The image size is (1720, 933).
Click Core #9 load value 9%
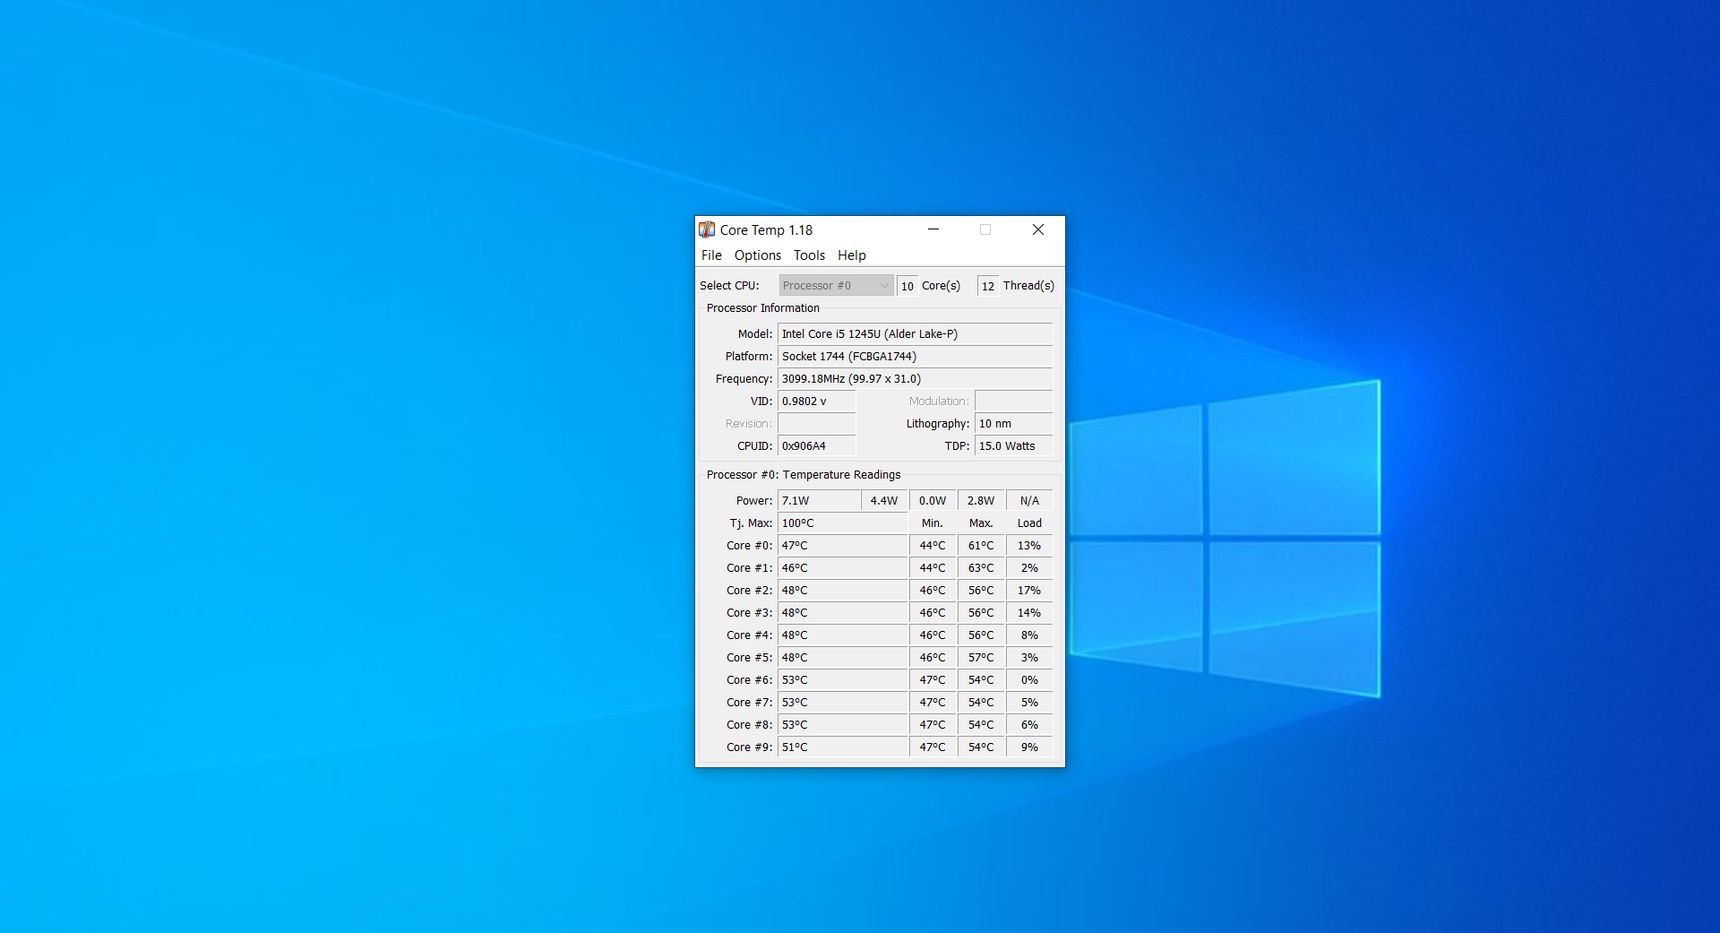click(1029, 747)
